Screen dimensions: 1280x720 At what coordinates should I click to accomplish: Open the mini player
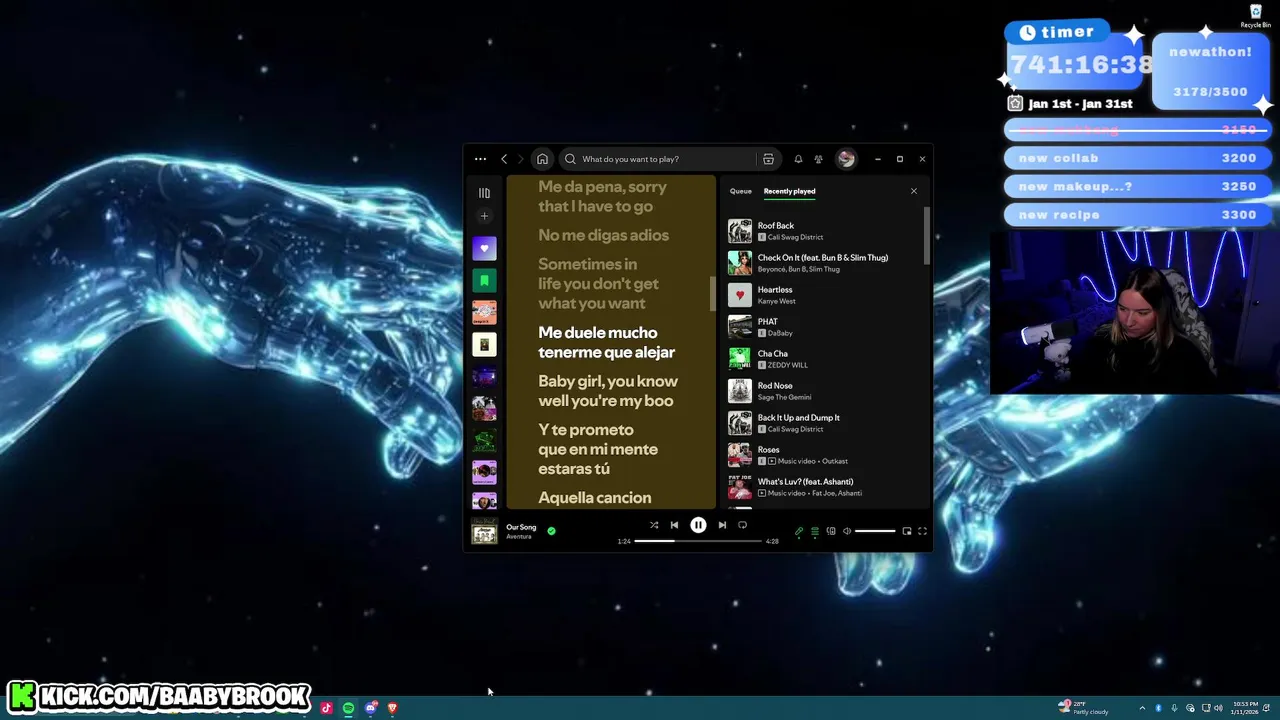click(907, 531)
